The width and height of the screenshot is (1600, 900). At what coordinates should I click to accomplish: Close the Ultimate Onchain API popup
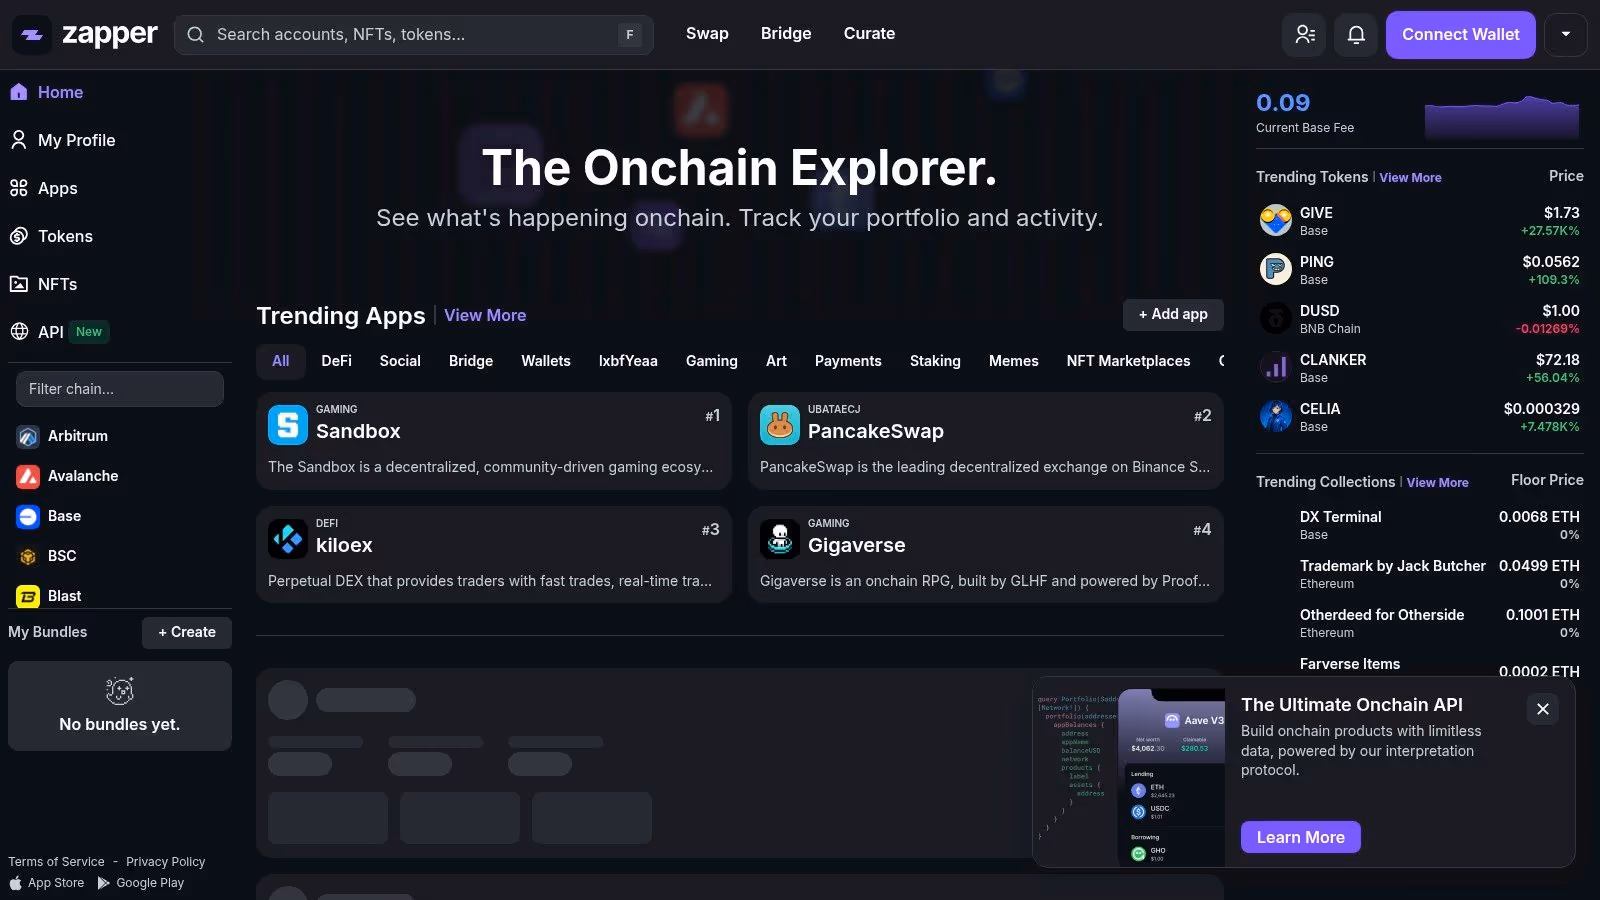point(1543,709)
